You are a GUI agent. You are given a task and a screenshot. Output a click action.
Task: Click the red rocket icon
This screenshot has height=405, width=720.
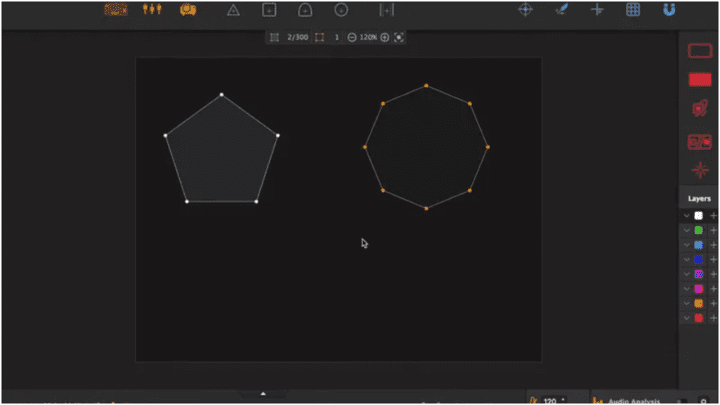700,109
